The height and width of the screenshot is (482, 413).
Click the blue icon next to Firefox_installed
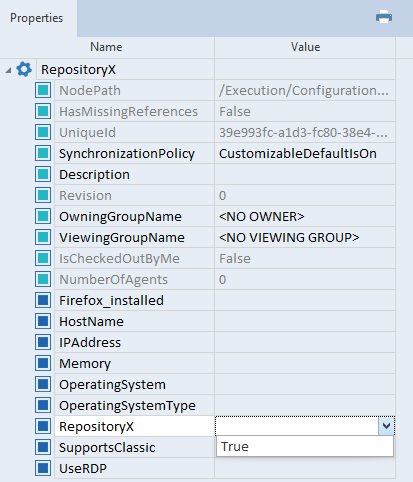point(43,300)
